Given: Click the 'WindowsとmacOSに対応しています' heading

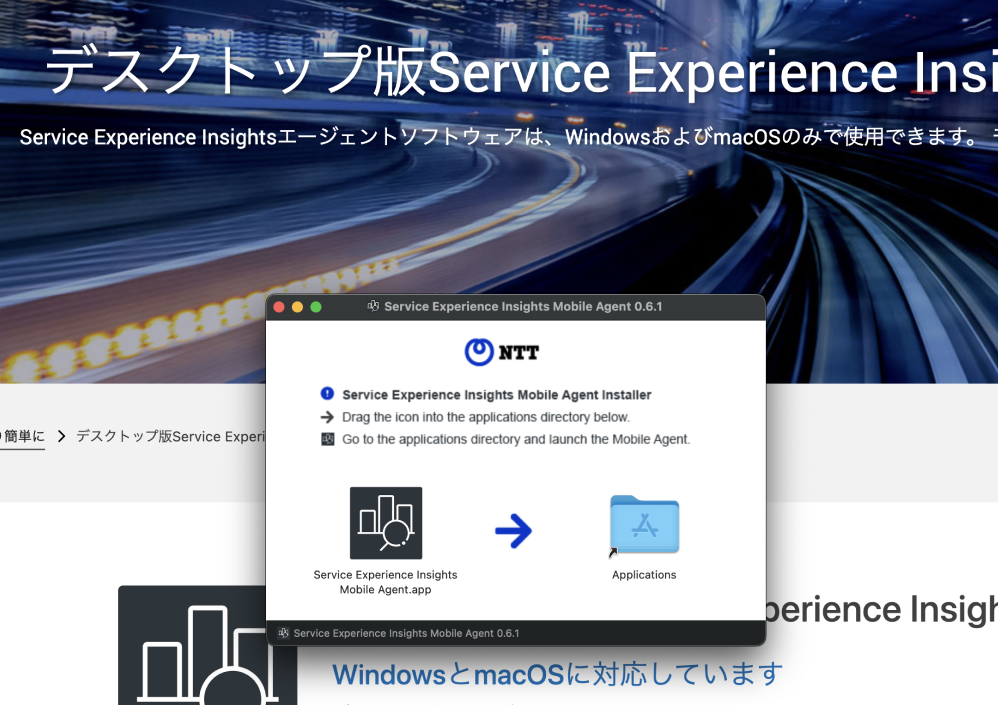Looking at the screenshot, I should point(558,674).
